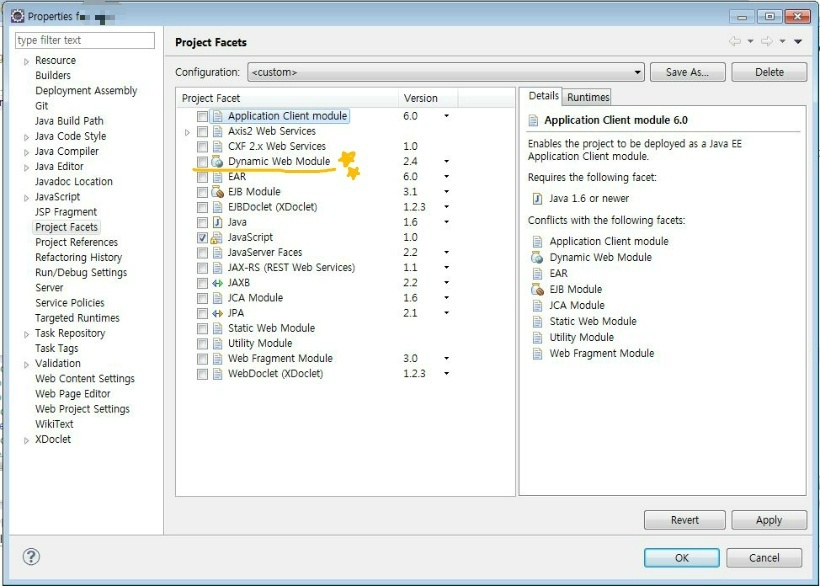Click the WebDoclet (XDoclet) facet icon
Image resolution: width=820 pixels, height=586 pixels.
point(218,374)
